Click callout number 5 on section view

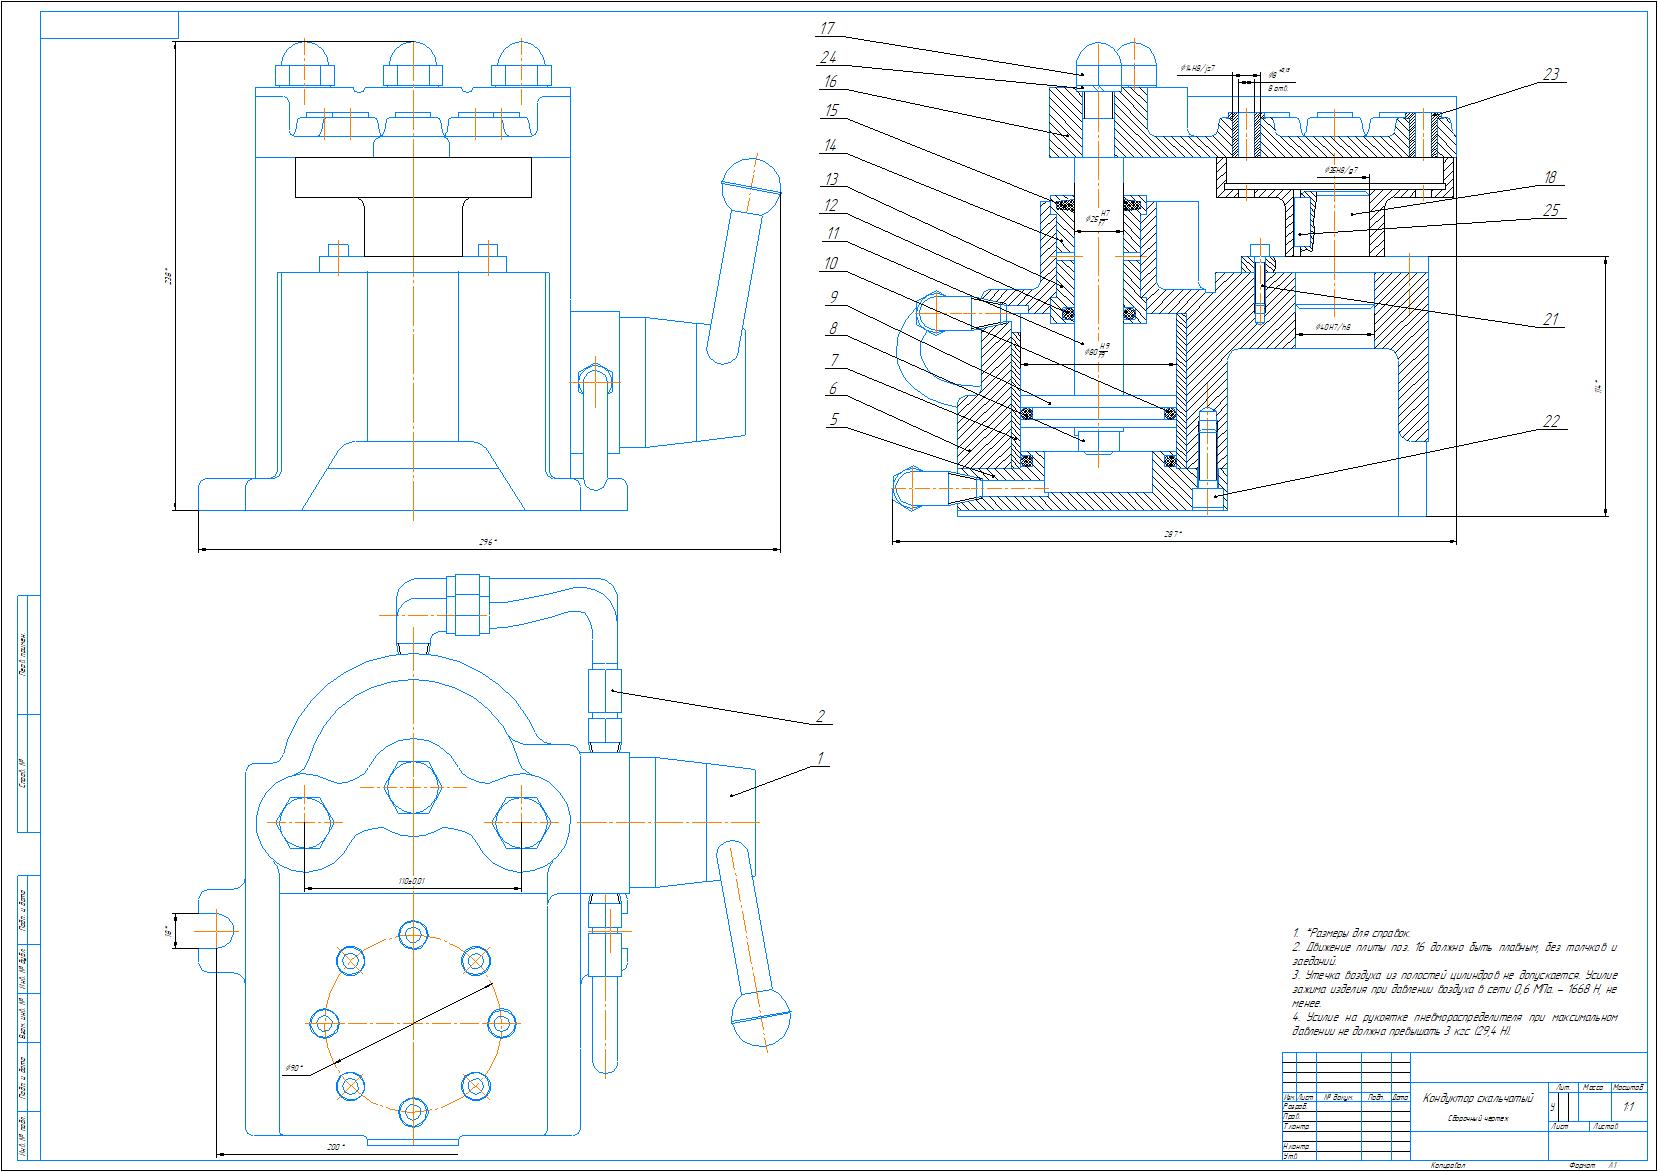(x=832, y=421)
